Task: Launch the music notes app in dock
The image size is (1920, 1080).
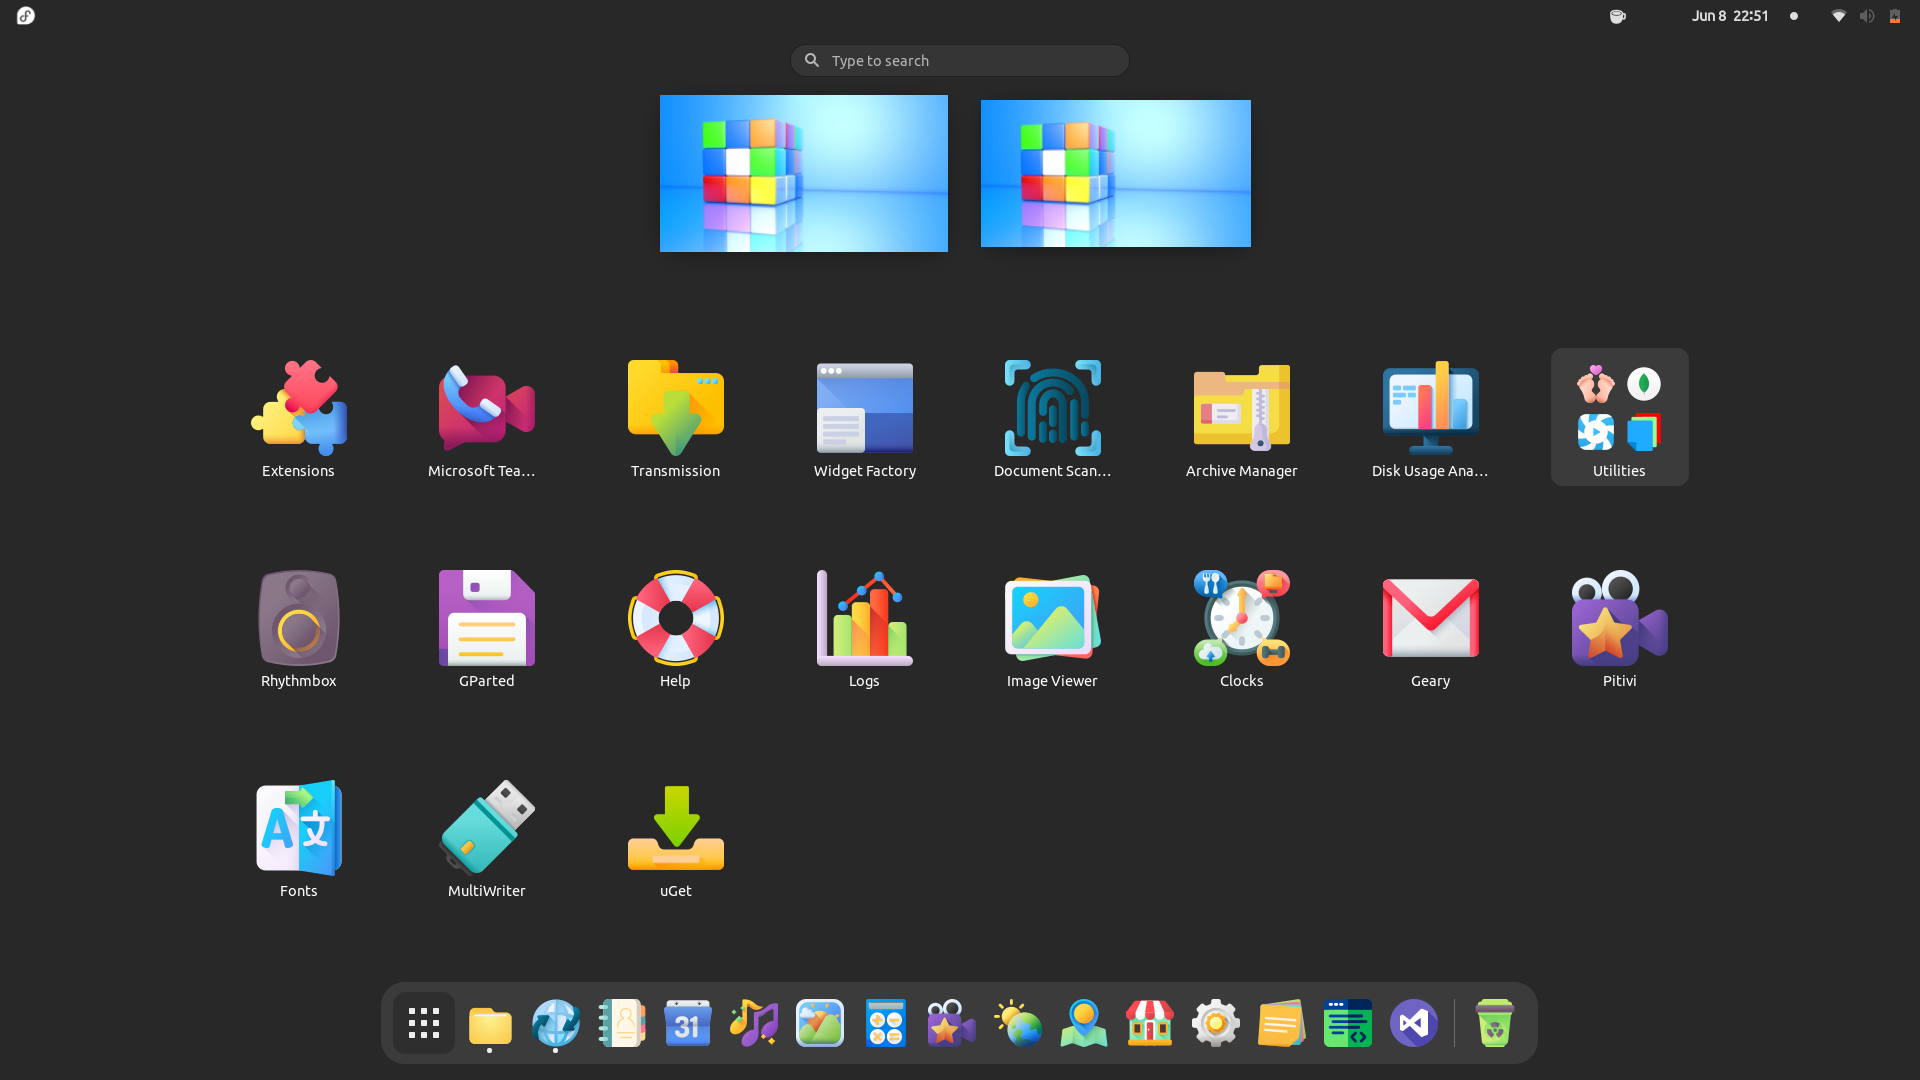Action: [754, 1023]
